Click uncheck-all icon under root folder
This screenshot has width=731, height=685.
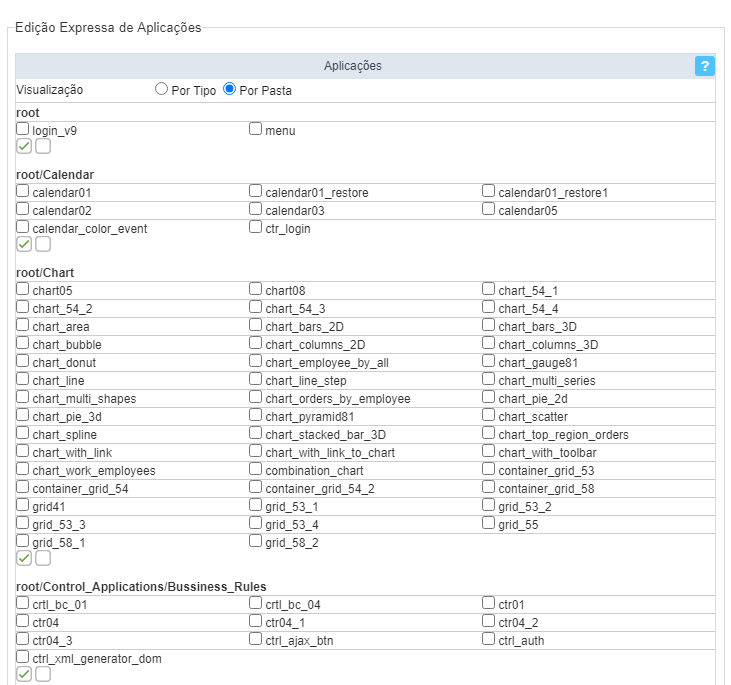point(43,146)
